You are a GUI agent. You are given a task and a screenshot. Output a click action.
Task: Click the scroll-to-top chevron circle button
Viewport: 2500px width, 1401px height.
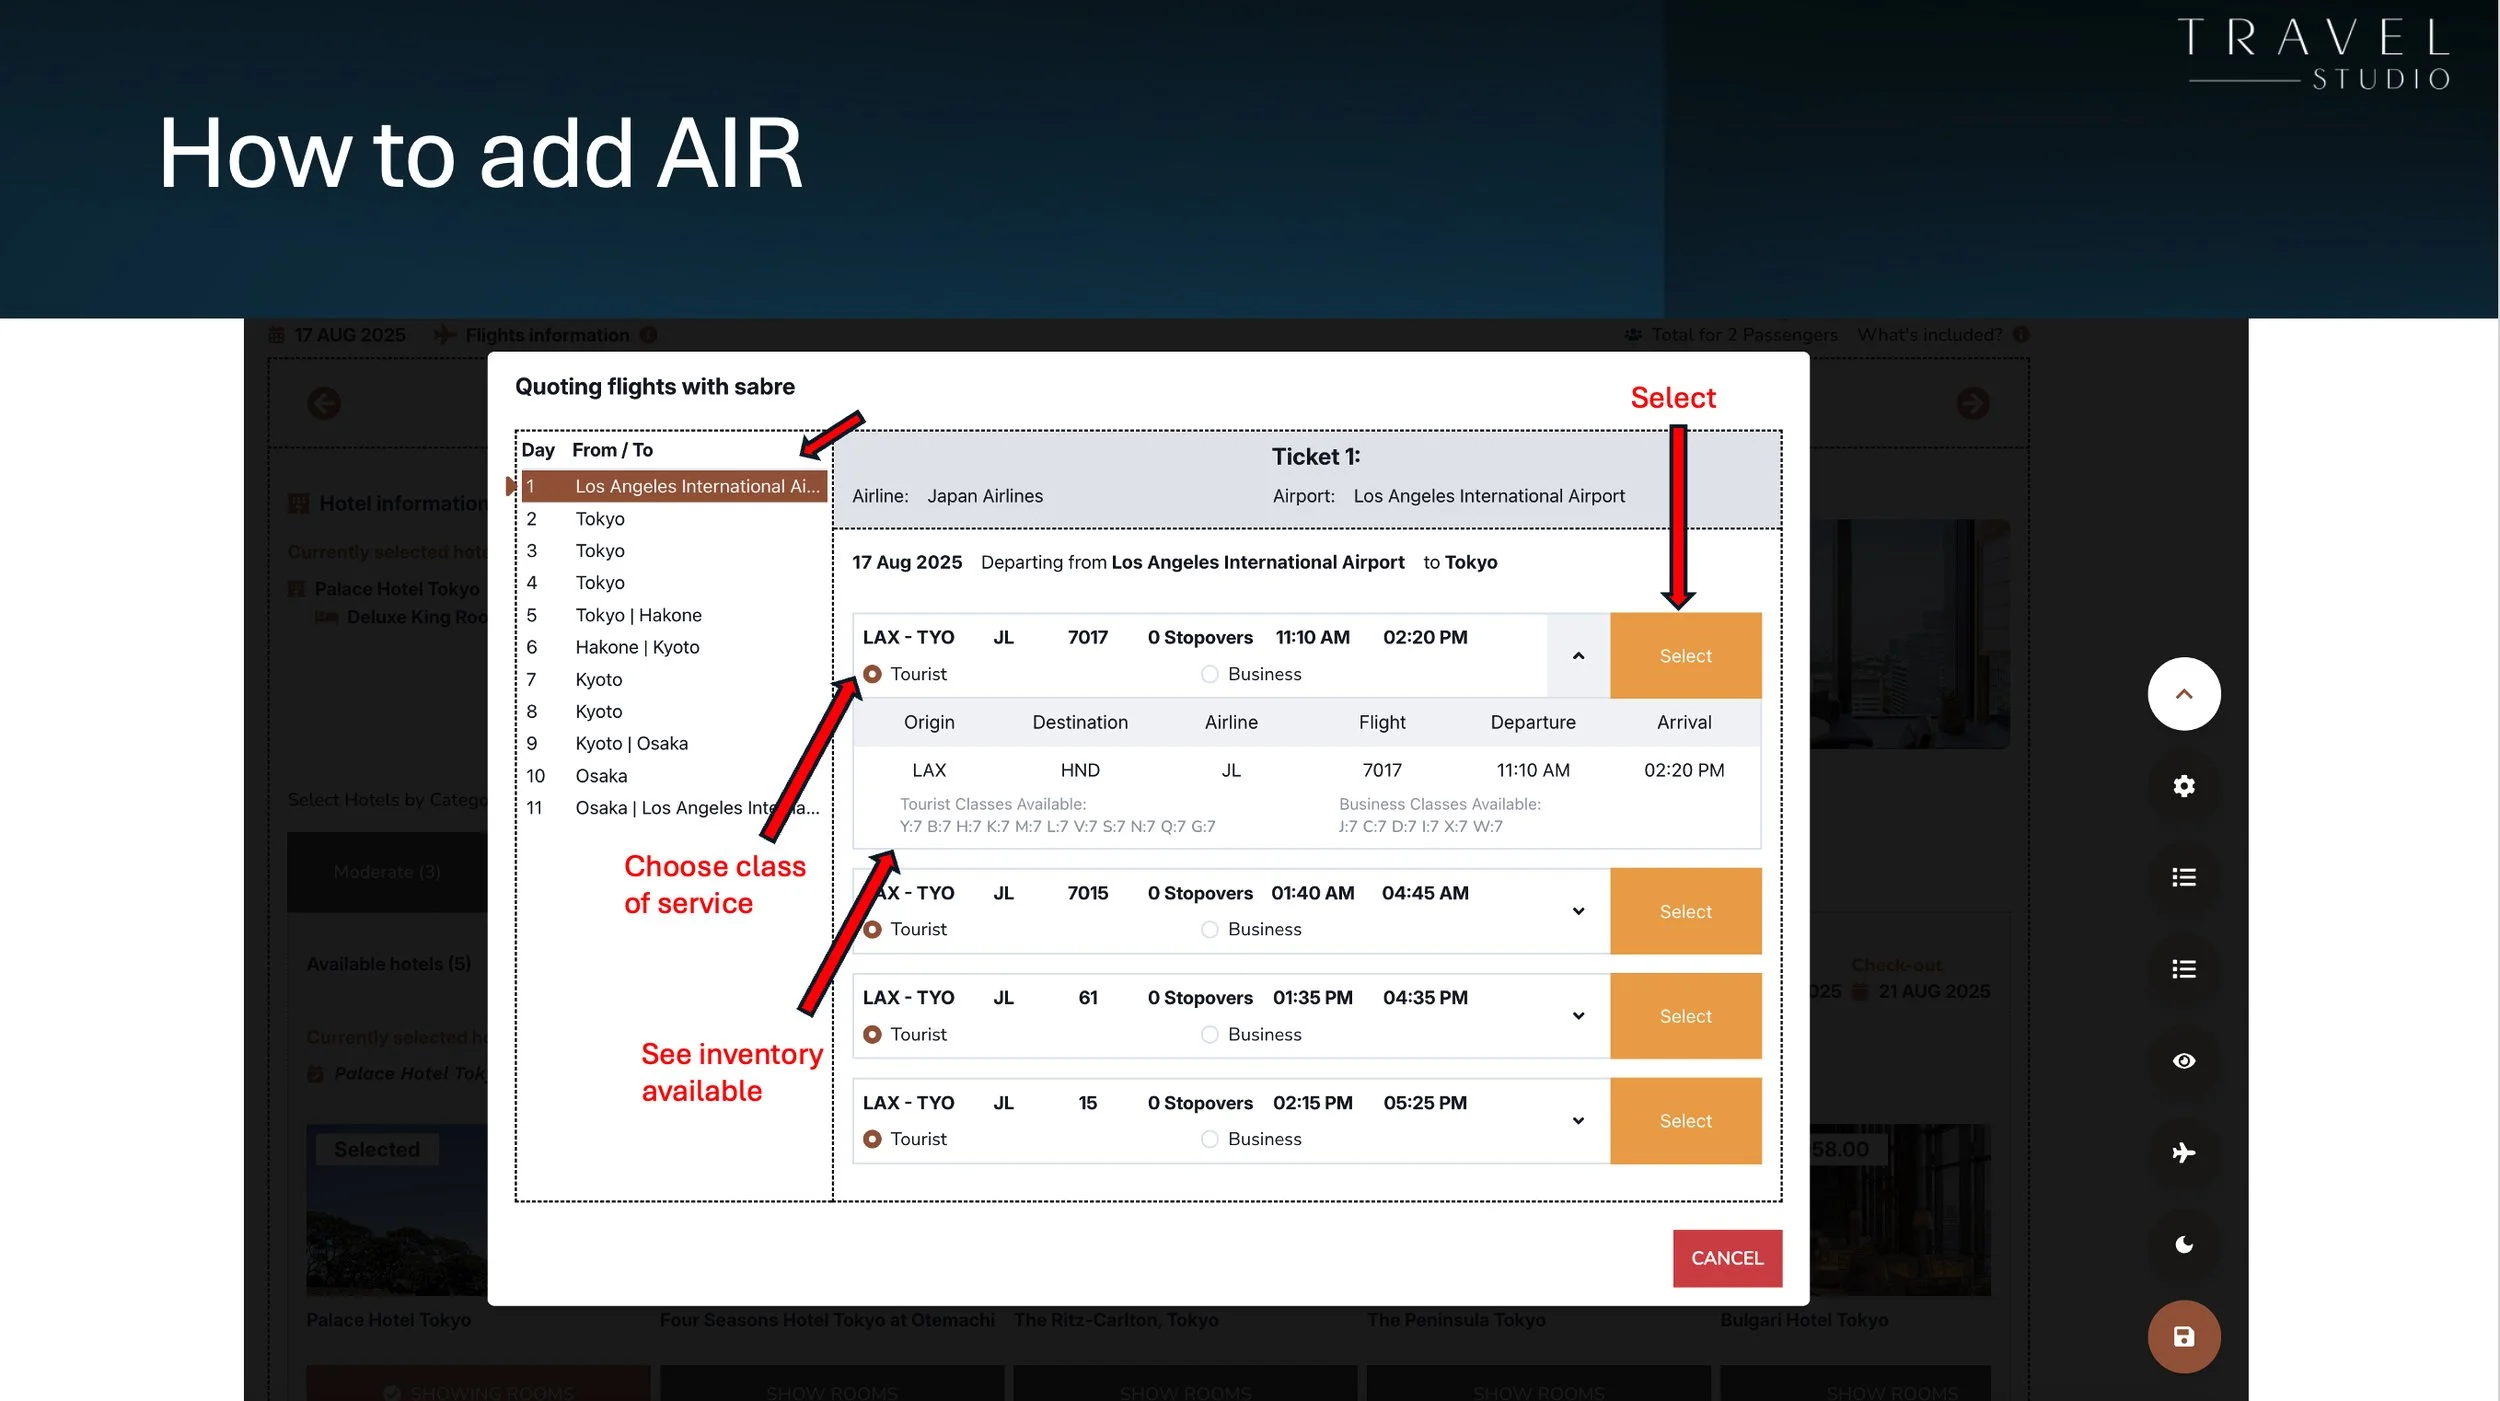click(x=2183, y=694)
